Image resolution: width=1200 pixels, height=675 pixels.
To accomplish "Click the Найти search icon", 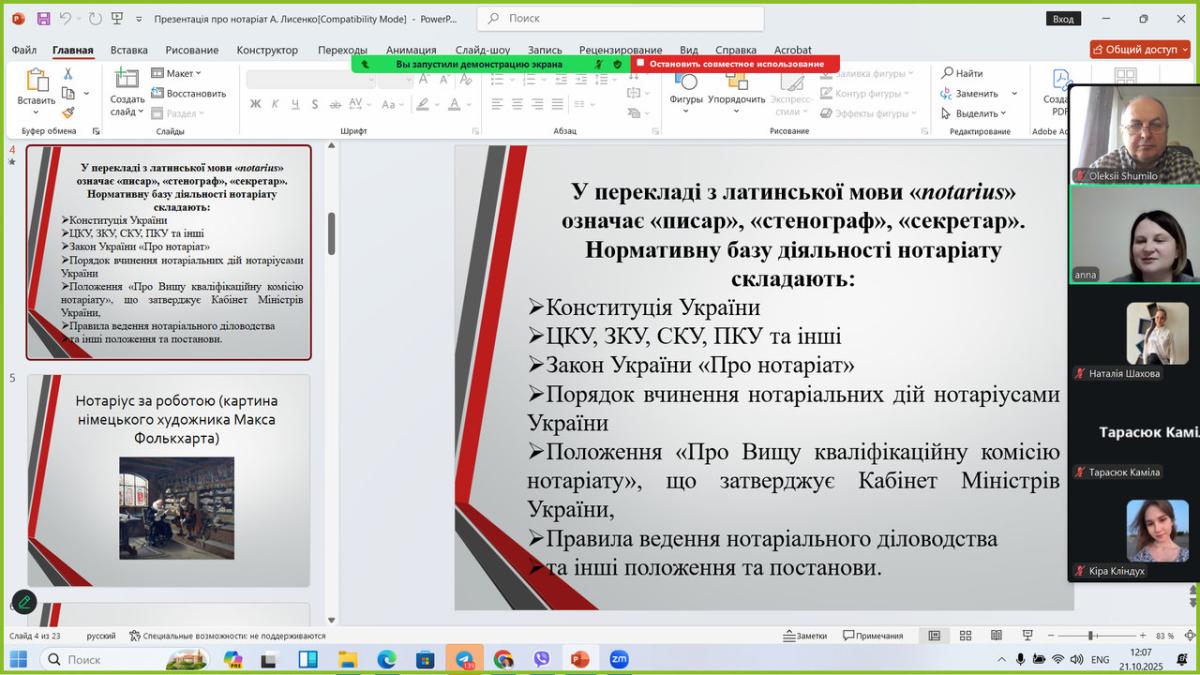I will pos(962,73).
